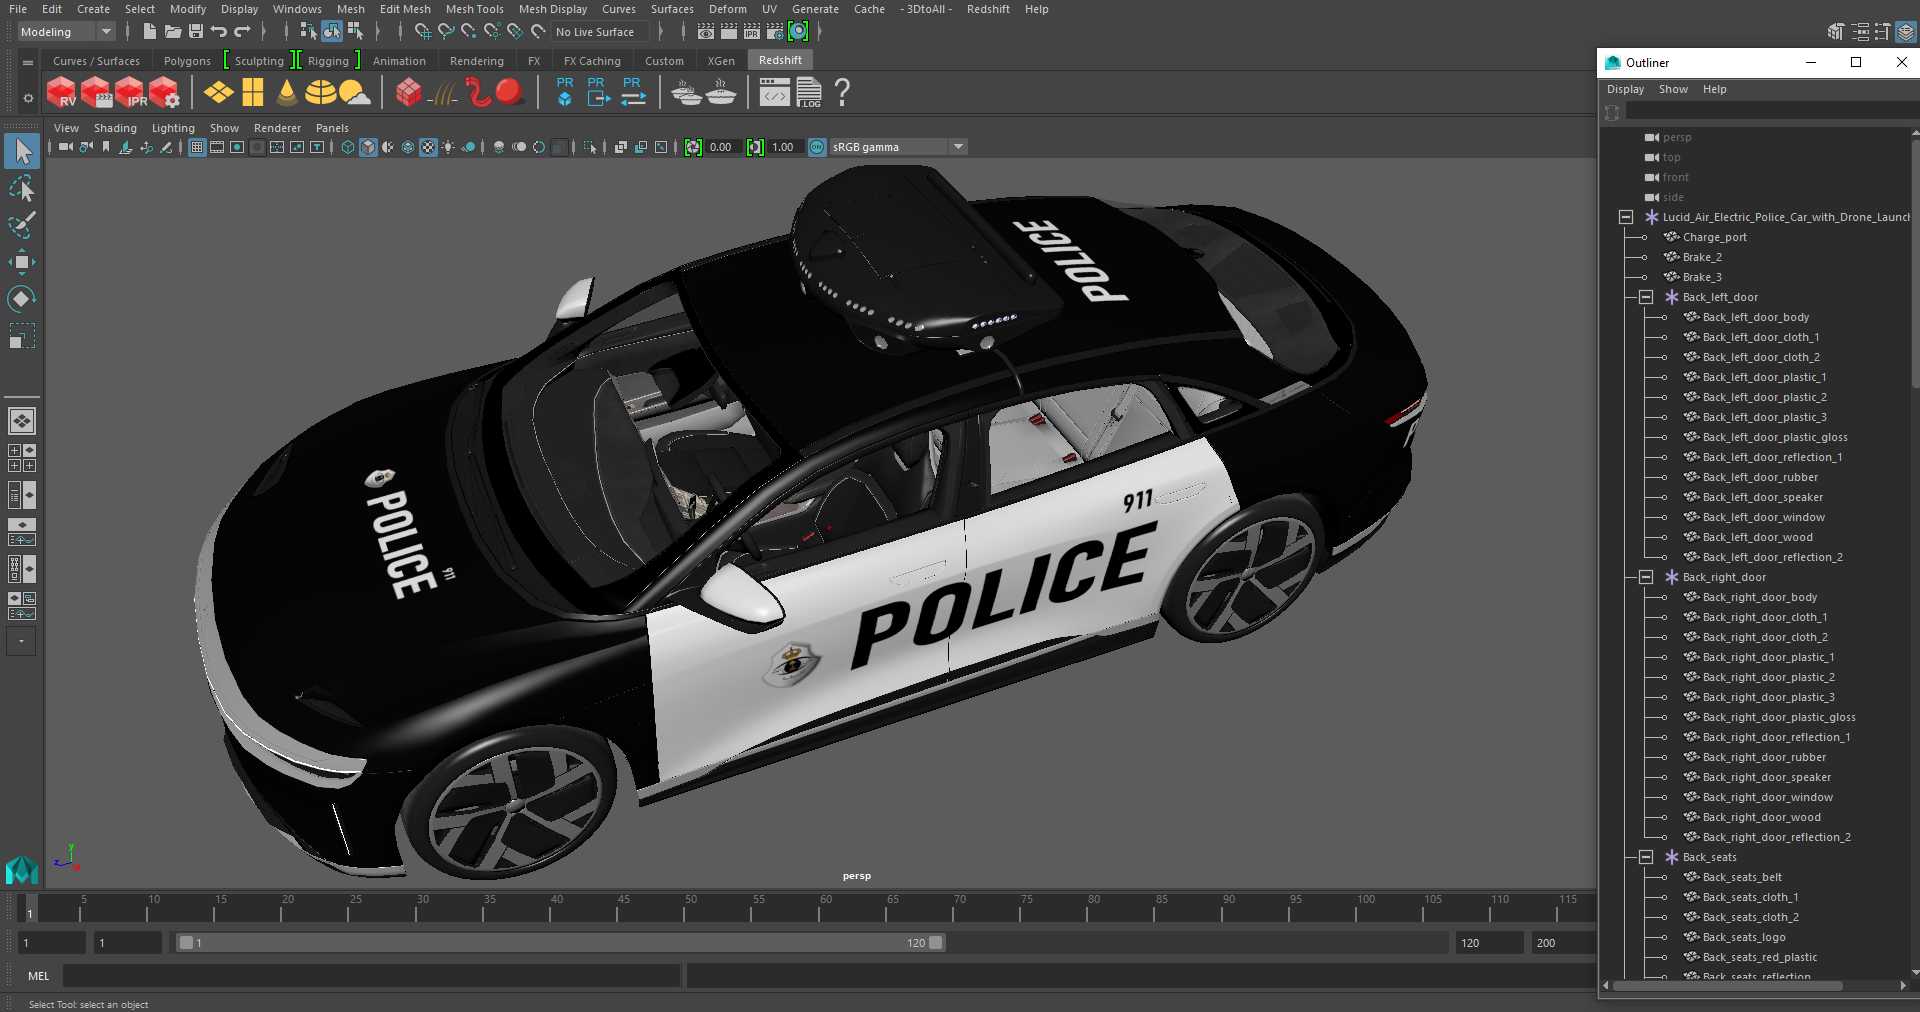Image resolution: width=1920 pixels, height=1012 pixels.
Task: Click MEL script language toggle button
Action: [38, 976]
